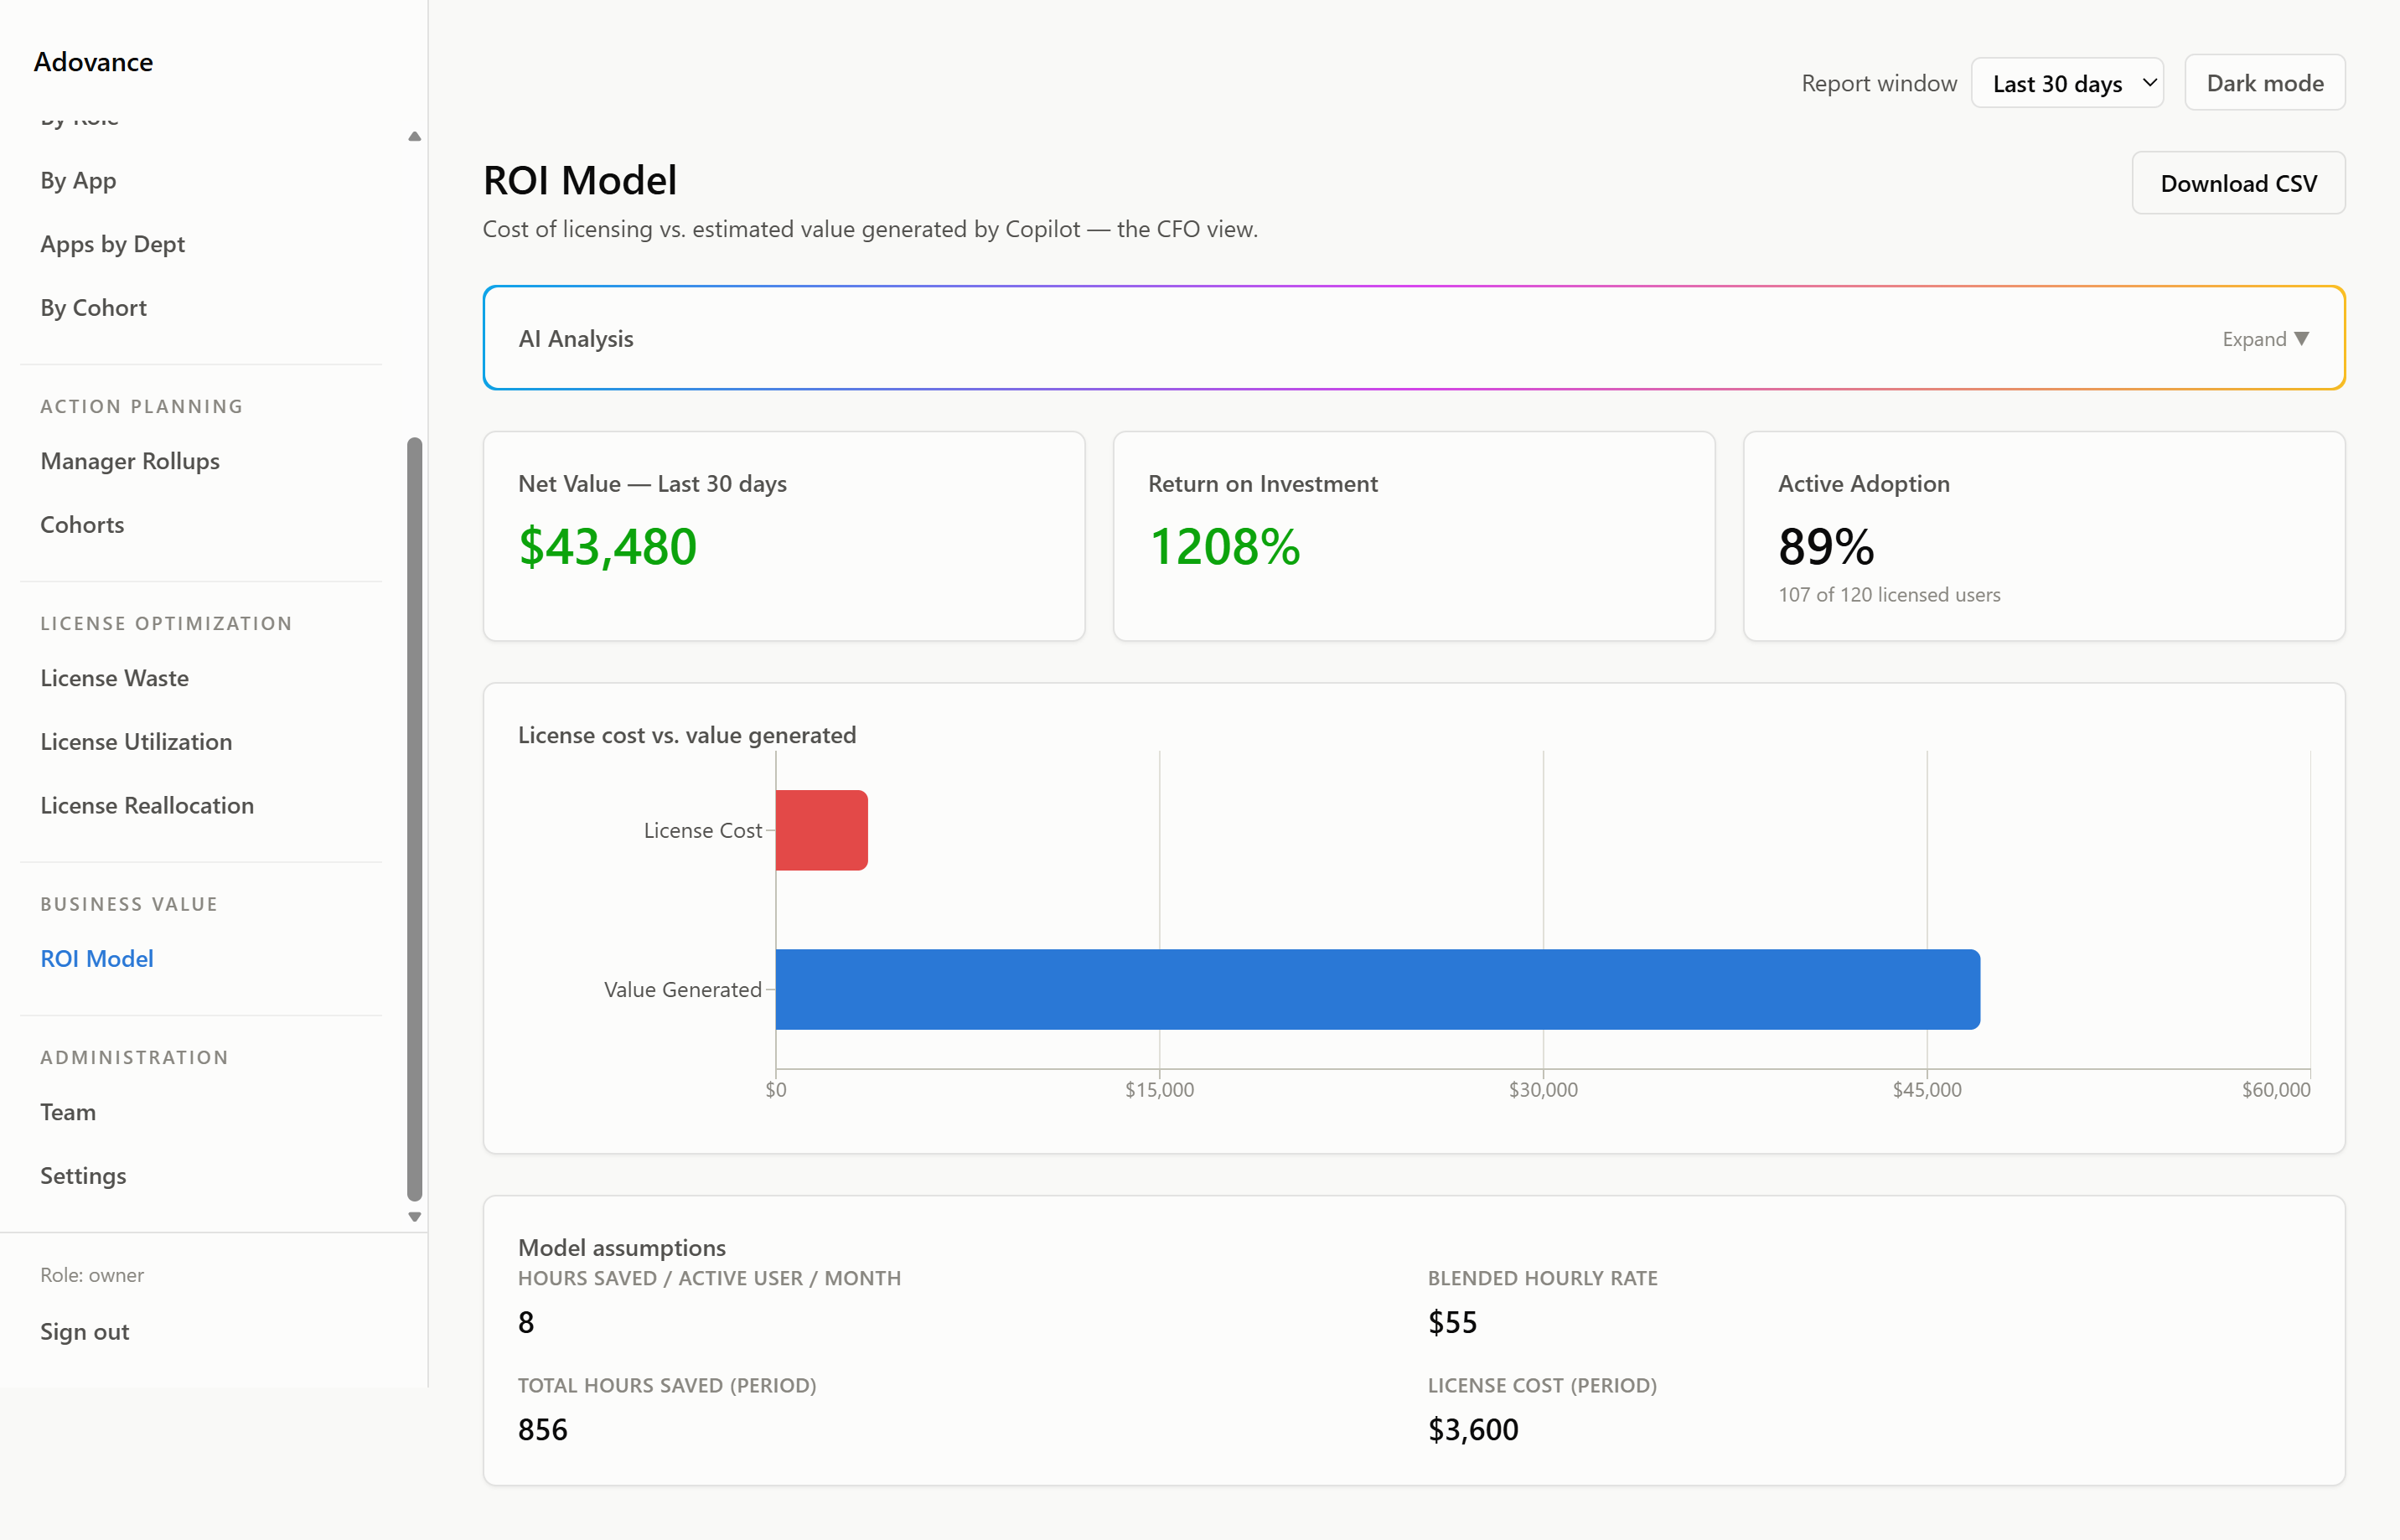Open the By App report
The width and height of the screenshot is (2400, 1540).
pyautogui.click(x=78, y=181)
